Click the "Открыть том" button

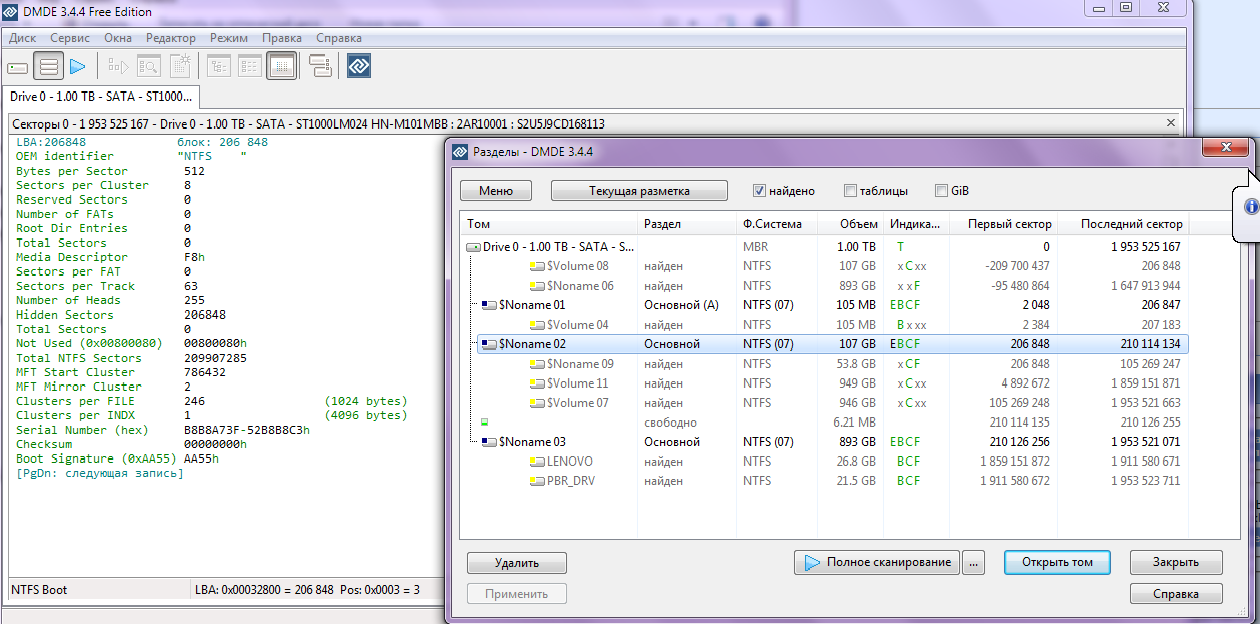(x=1057, y=562)
